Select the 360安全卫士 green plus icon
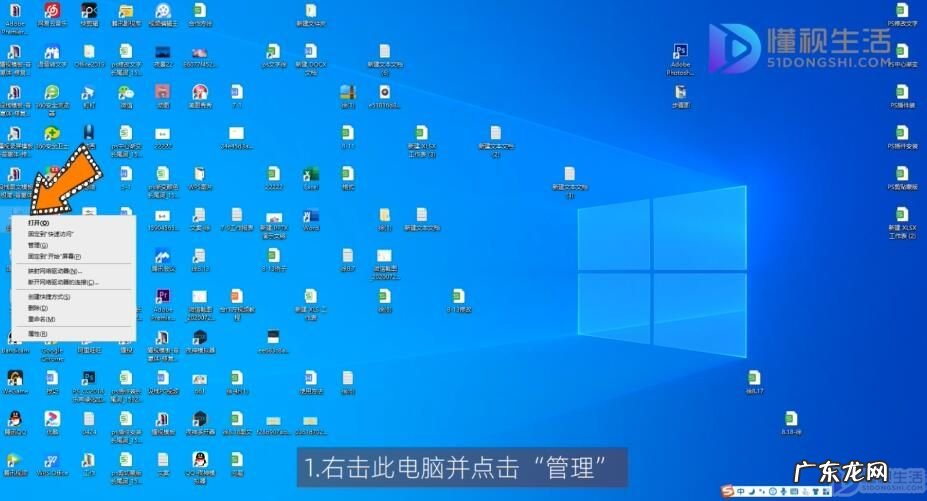Image resolution: width=927 pixels, height=501 pixels. click(52, 133)
